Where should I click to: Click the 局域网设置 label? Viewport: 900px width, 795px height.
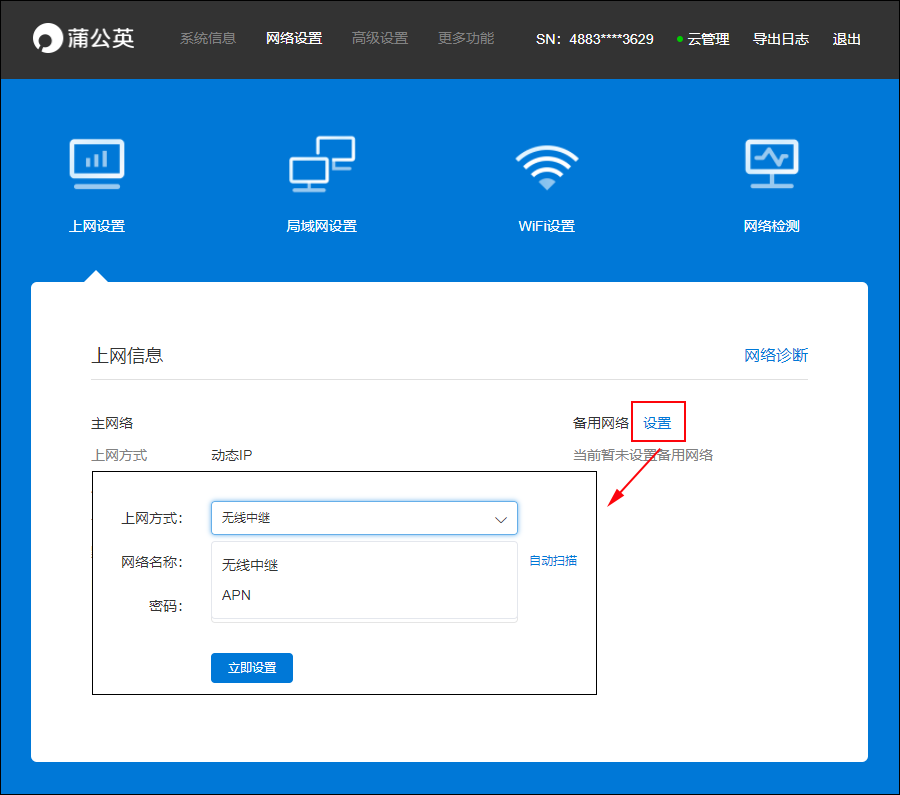pos(322,226)
